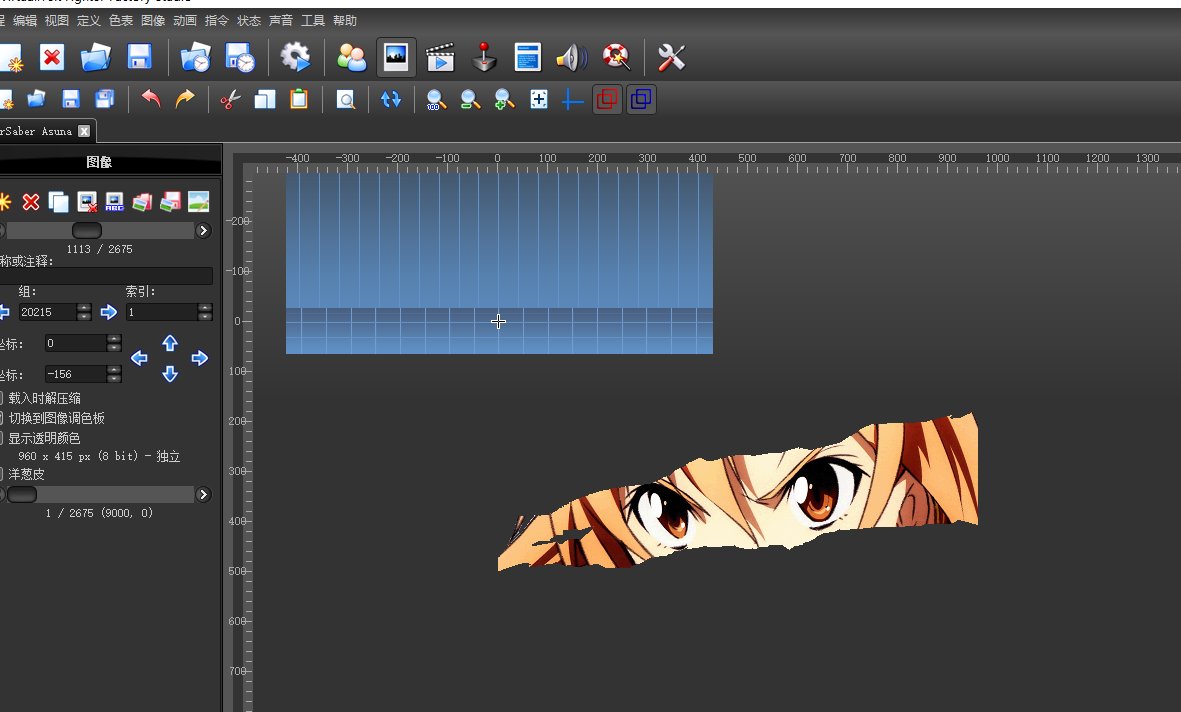Toggle the blue overlapping squares button

point(641,99)
